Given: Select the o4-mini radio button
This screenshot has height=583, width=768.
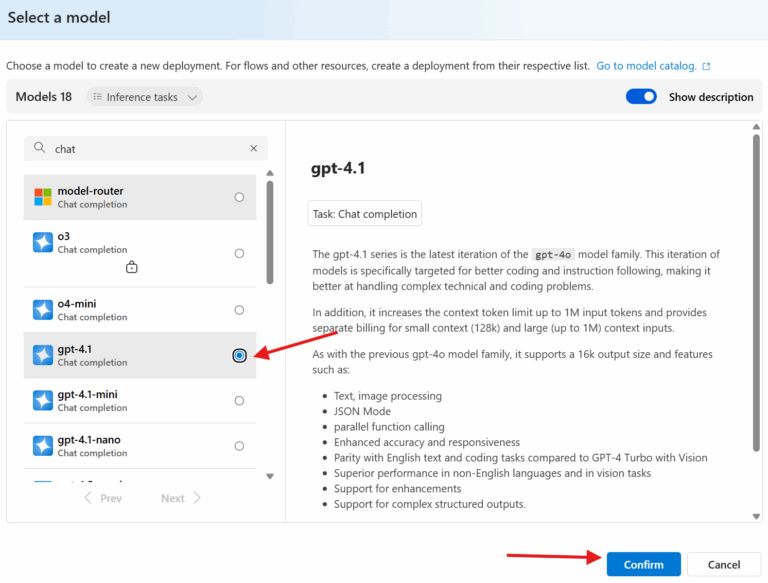Looking at the screenshot, I should pos(239,310).
